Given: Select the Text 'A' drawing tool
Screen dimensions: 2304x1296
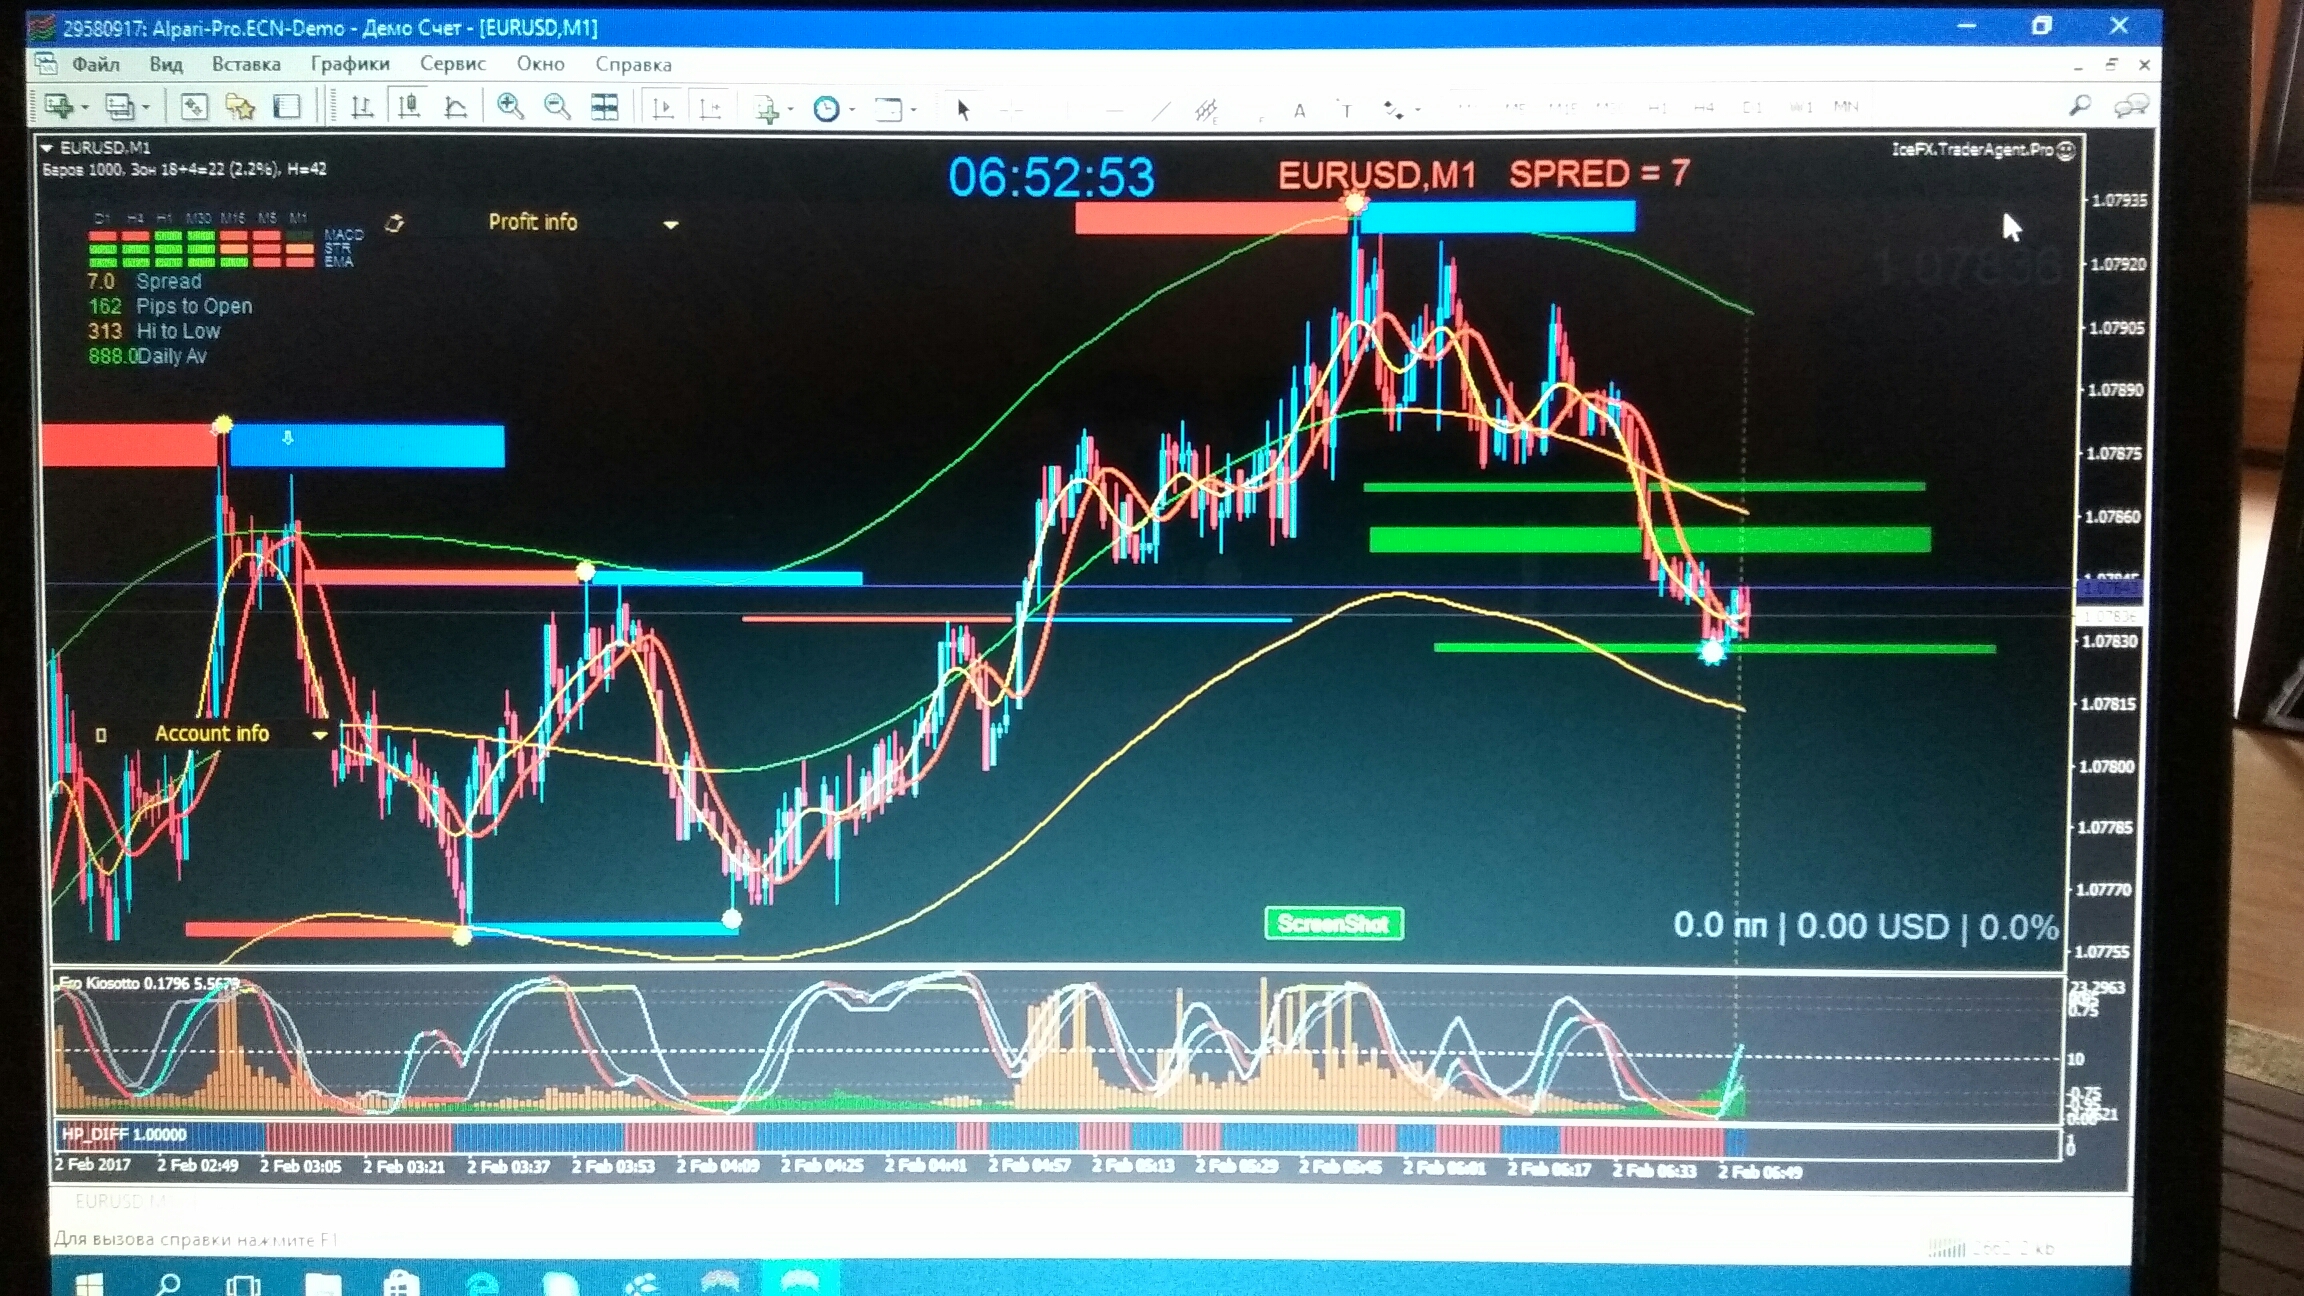Looking at the screenshot, I should click(x=1299, y=111).
